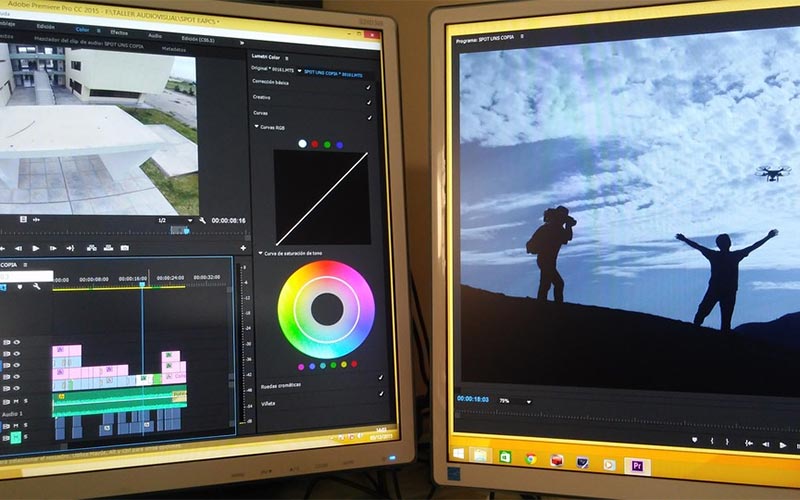Click the timeline playhead marker
Viewport: 800px width, 500px height.
(142, 284)
